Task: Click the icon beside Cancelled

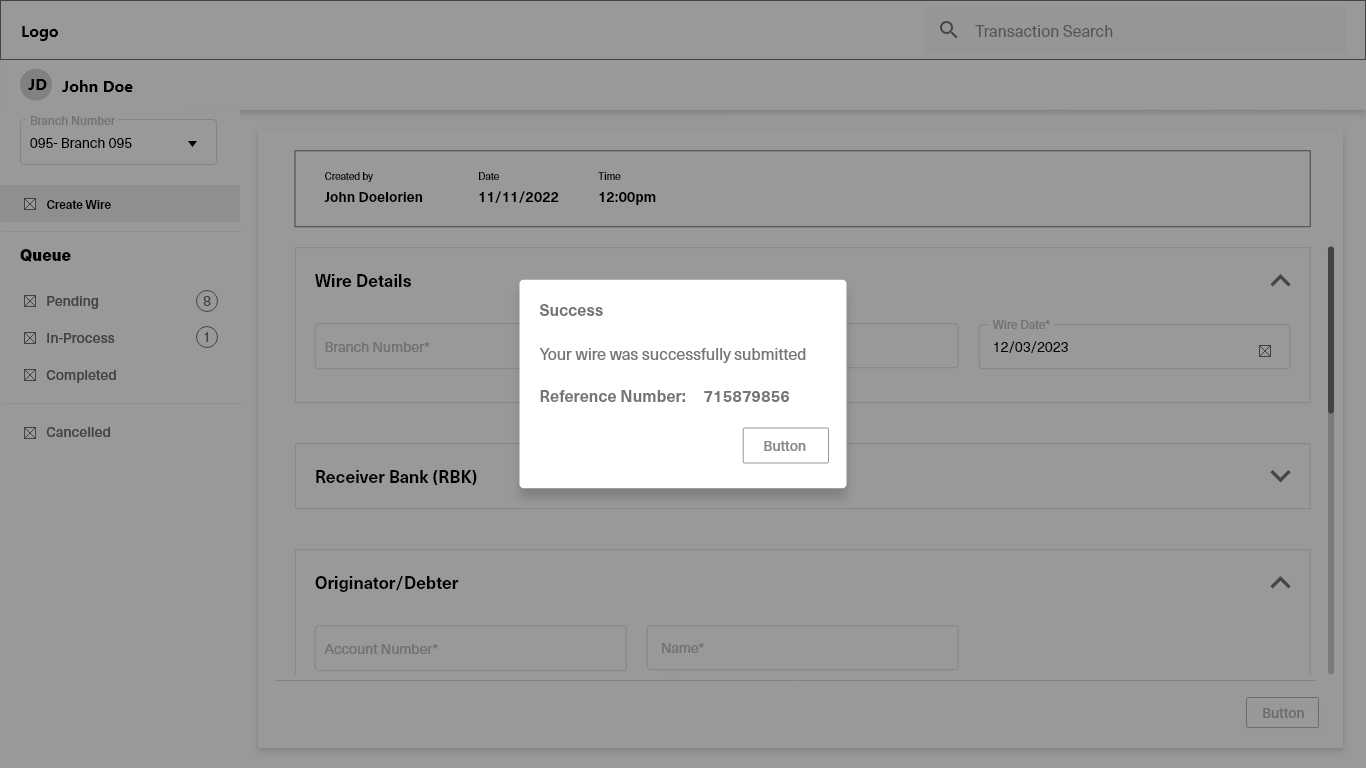Action: click(x=30, y=433)
